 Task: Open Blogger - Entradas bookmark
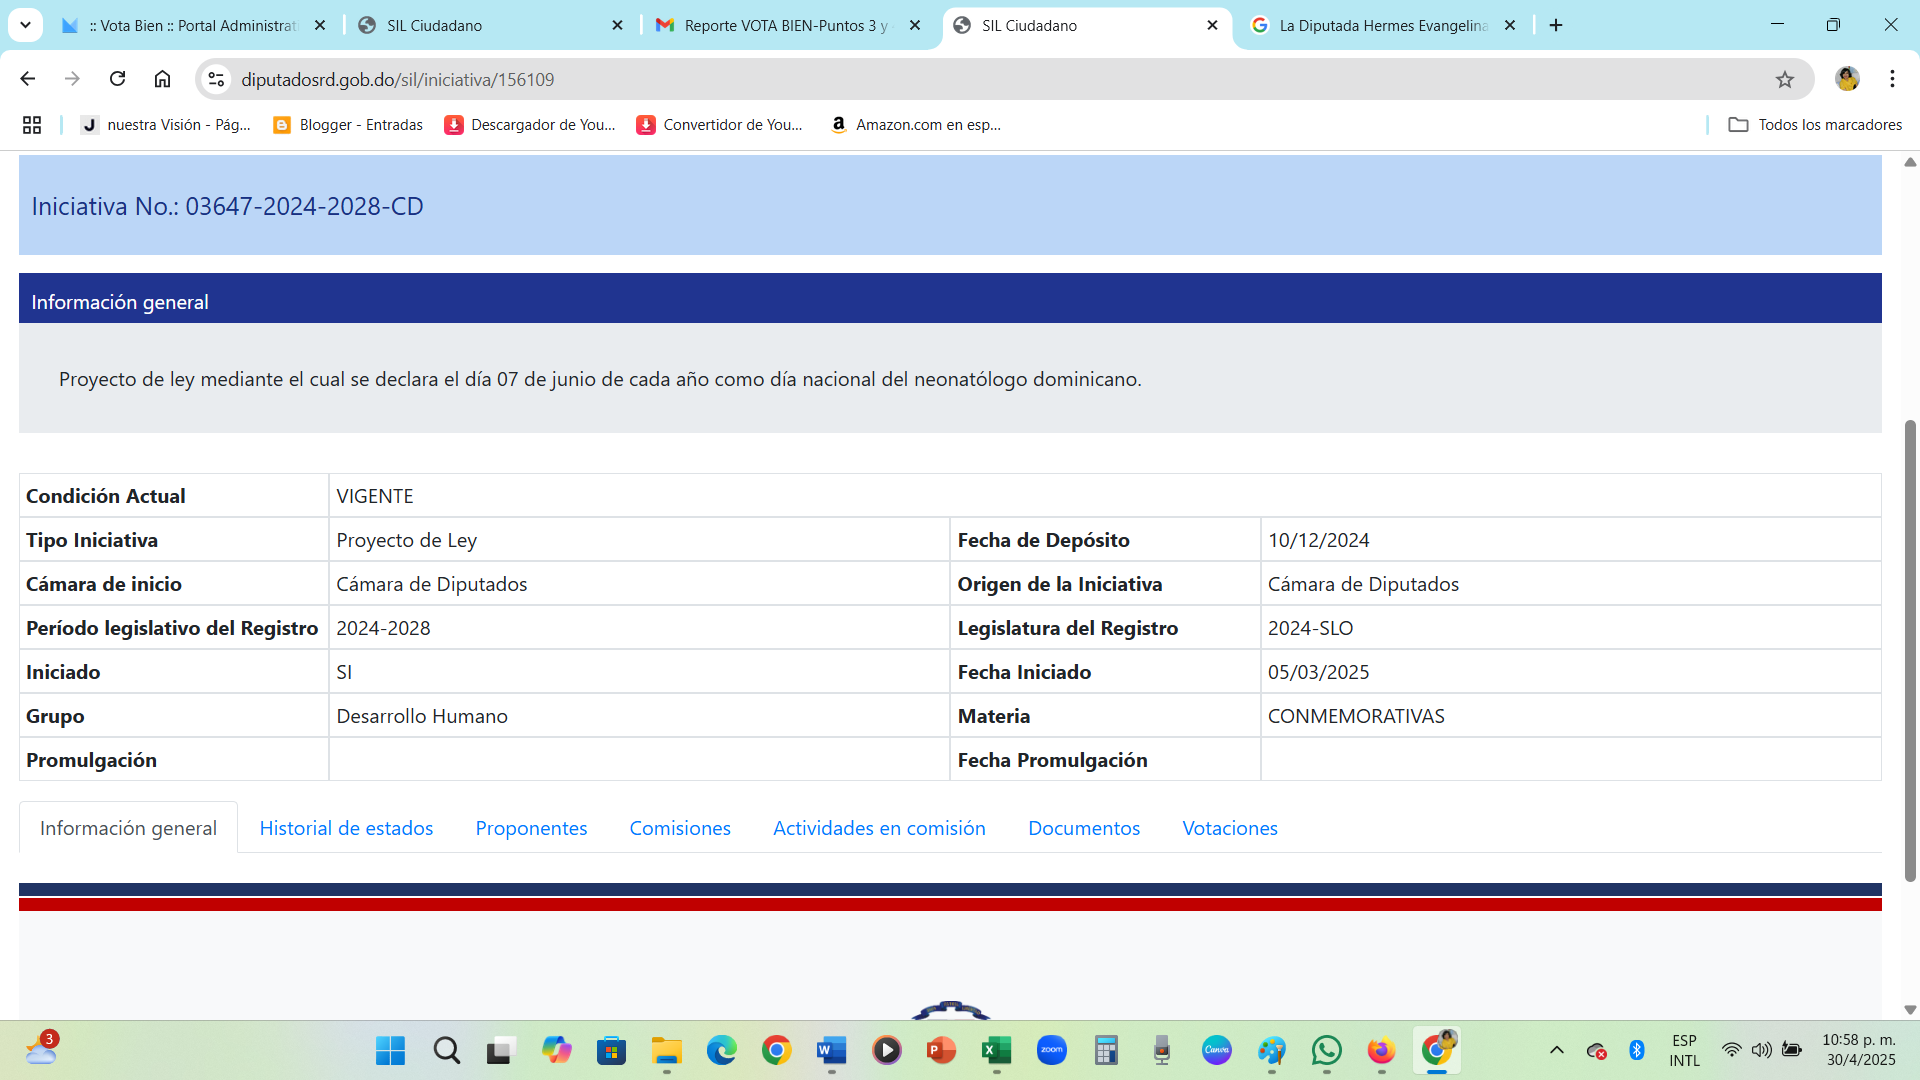[348, 125]
